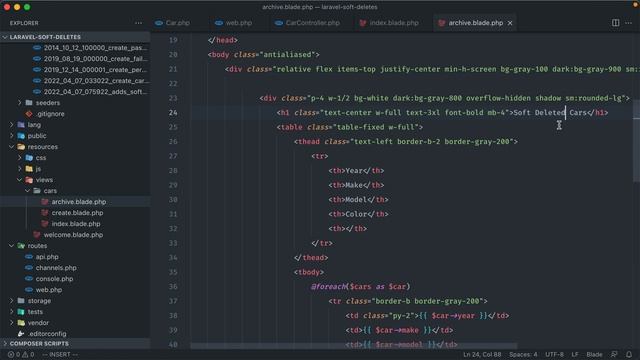Open Explorer panel more actions ellipsis
This screenshot has height=360, width=640.
pos(138,23)
